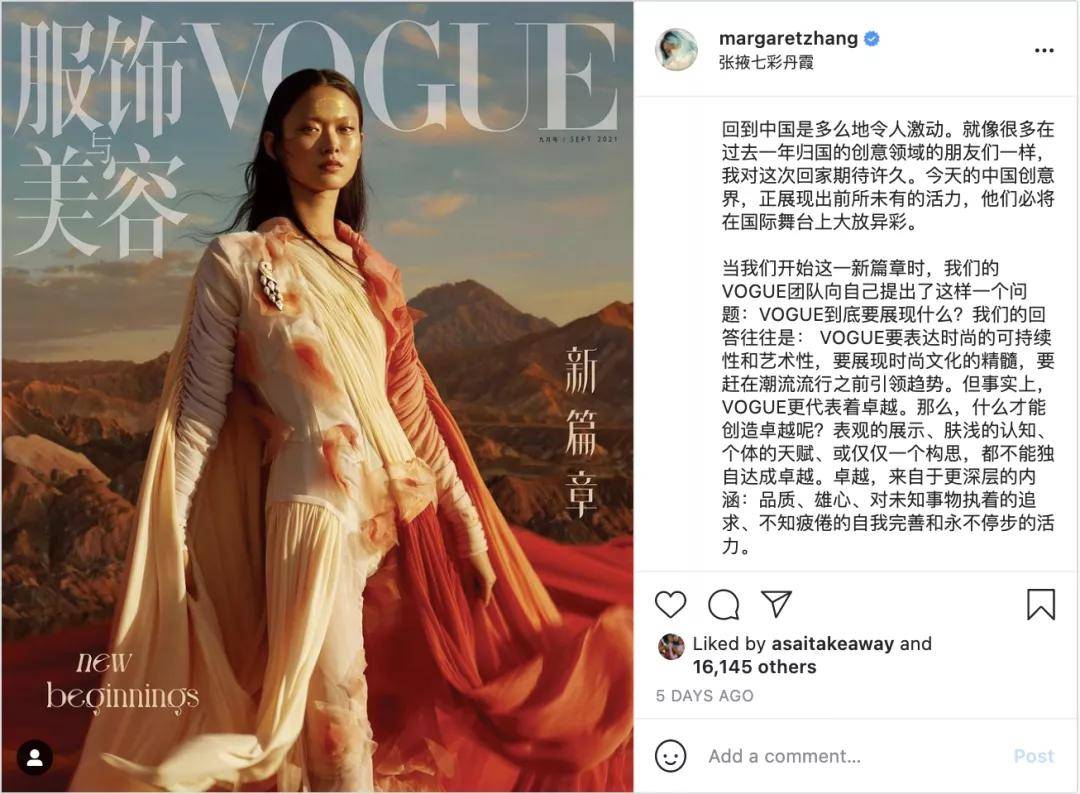Save post with the bookmark icon

[x=1040, y=604]
